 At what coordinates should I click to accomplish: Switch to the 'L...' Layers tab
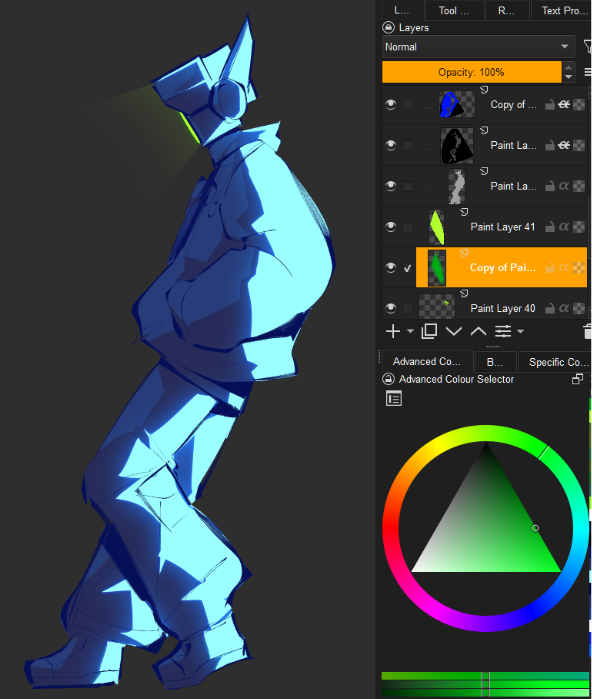pyautogui.click(x=402, y=11)
